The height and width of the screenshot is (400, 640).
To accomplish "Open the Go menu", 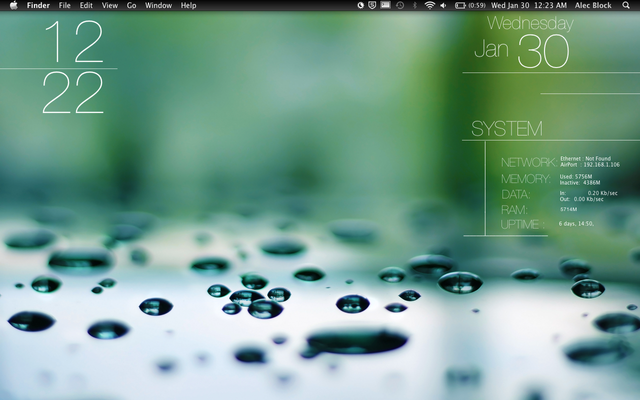I will click(x=131, y=5).
